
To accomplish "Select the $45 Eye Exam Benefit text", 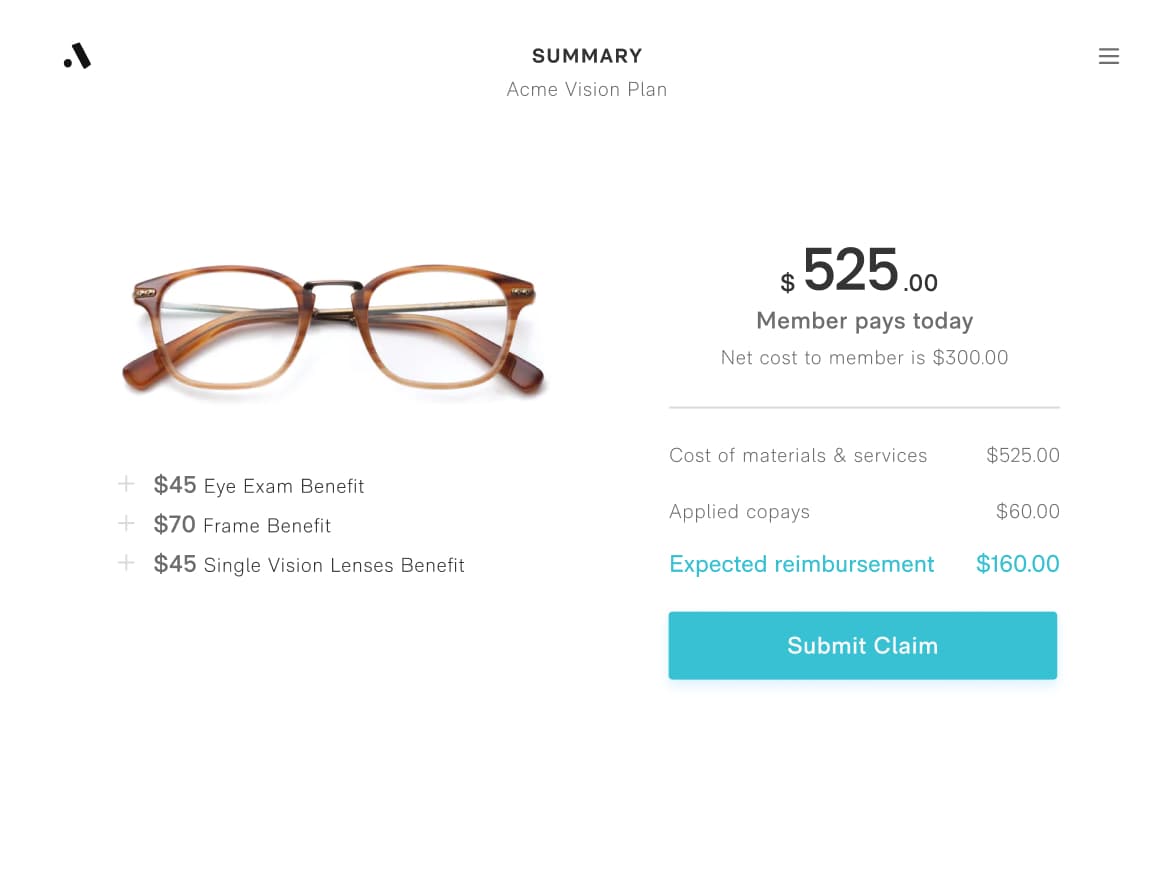I will click(x=259, y=486).
